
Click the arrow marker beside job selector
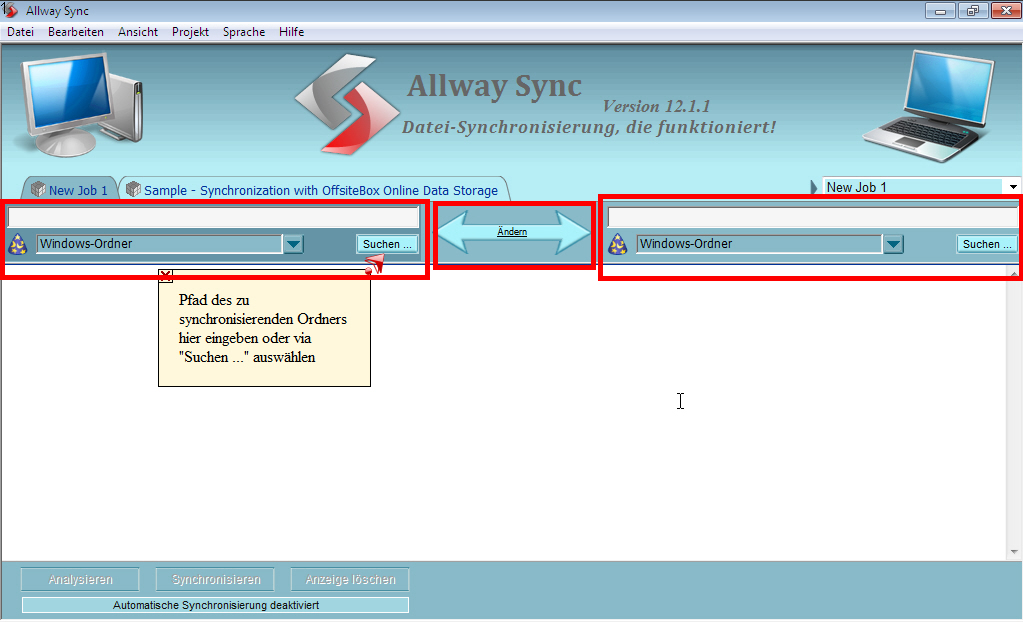(814, 187)
